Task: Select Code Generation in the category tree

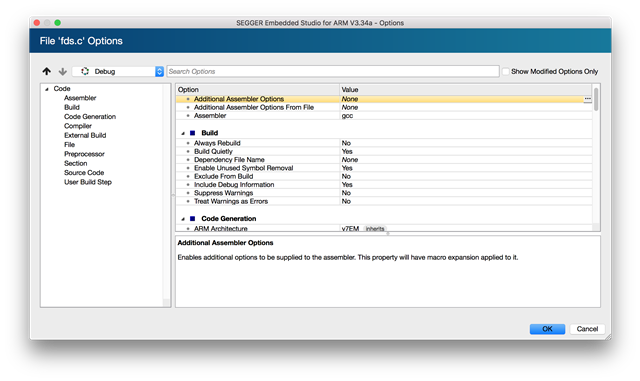Action: pos(90,117)
